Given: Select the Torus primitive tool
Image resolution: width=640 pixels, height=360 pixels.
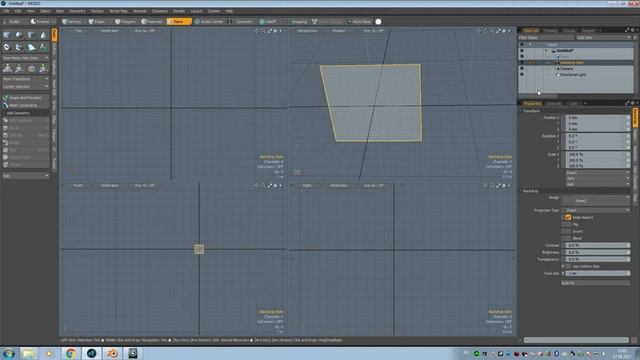Looking at the screenshot, I should pos(7,47).
